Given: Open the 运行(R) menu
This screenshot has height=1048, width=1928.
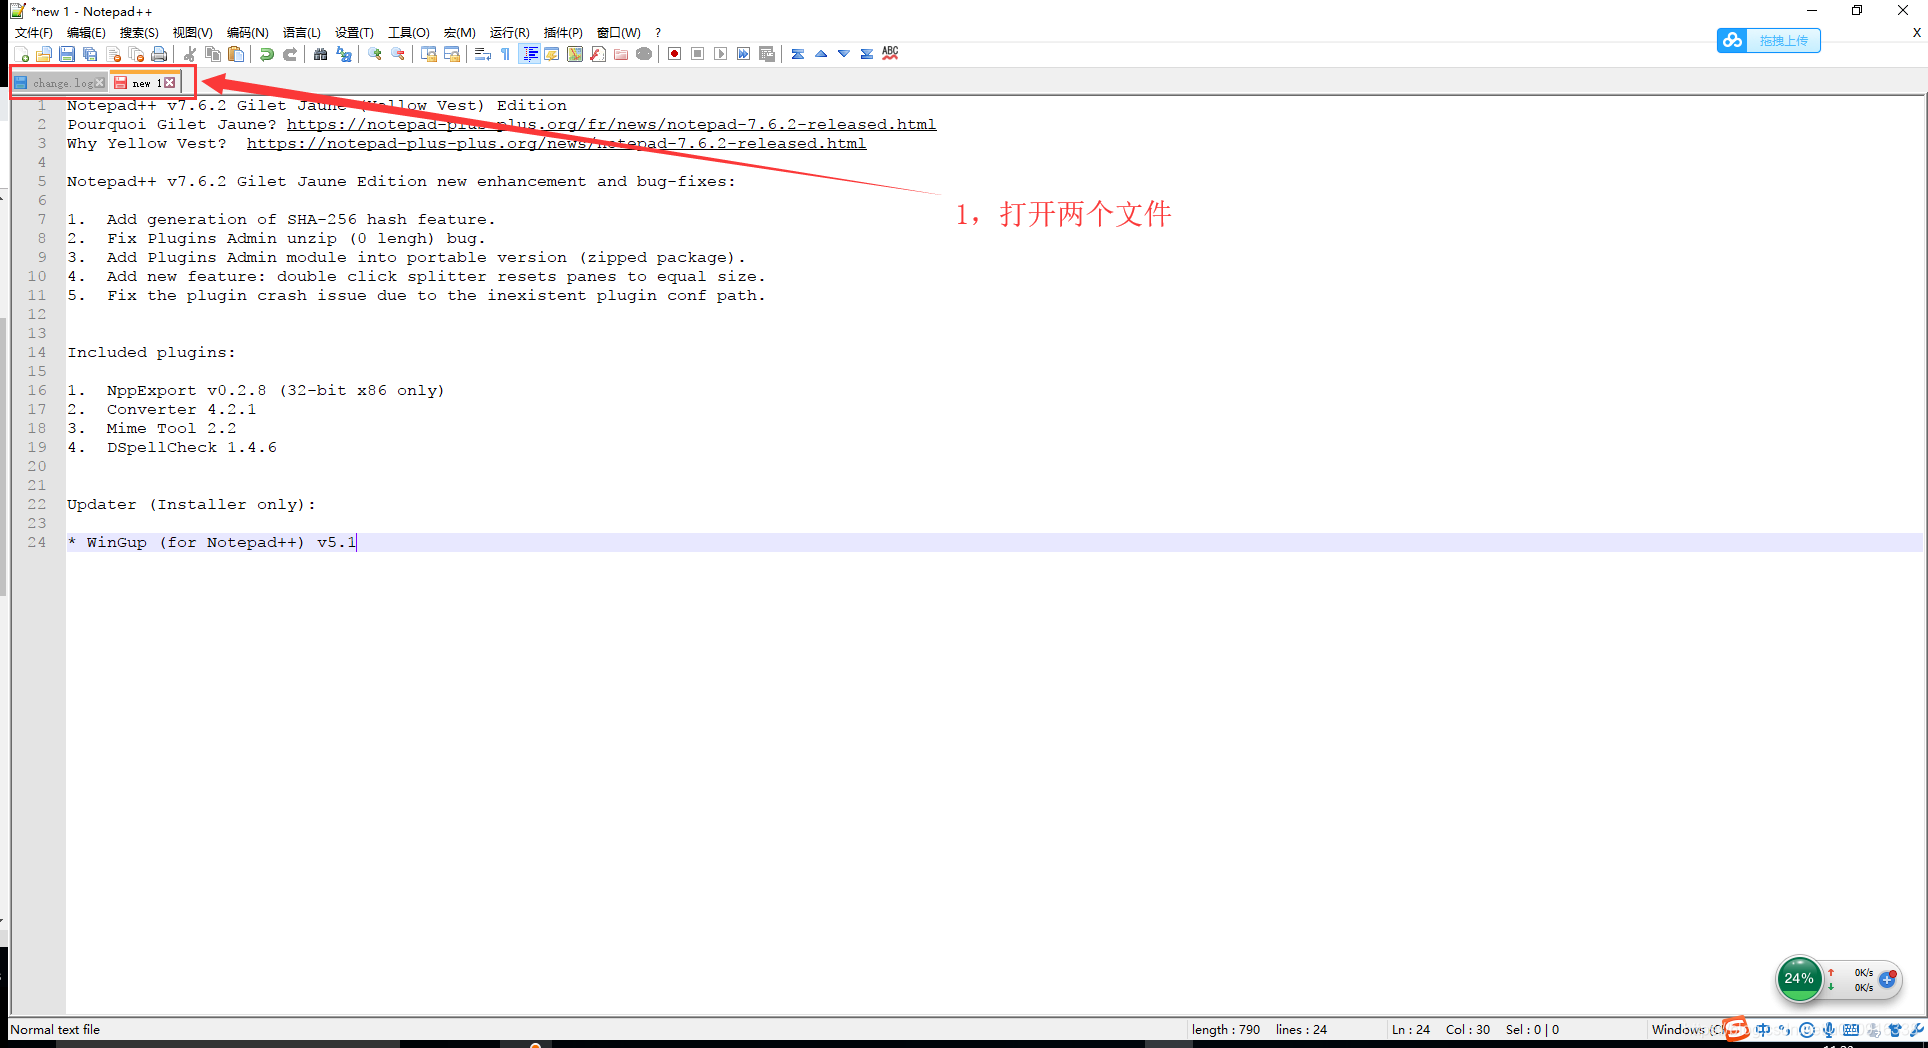Looking at the screenshot, I should click(x=510, y=33).
